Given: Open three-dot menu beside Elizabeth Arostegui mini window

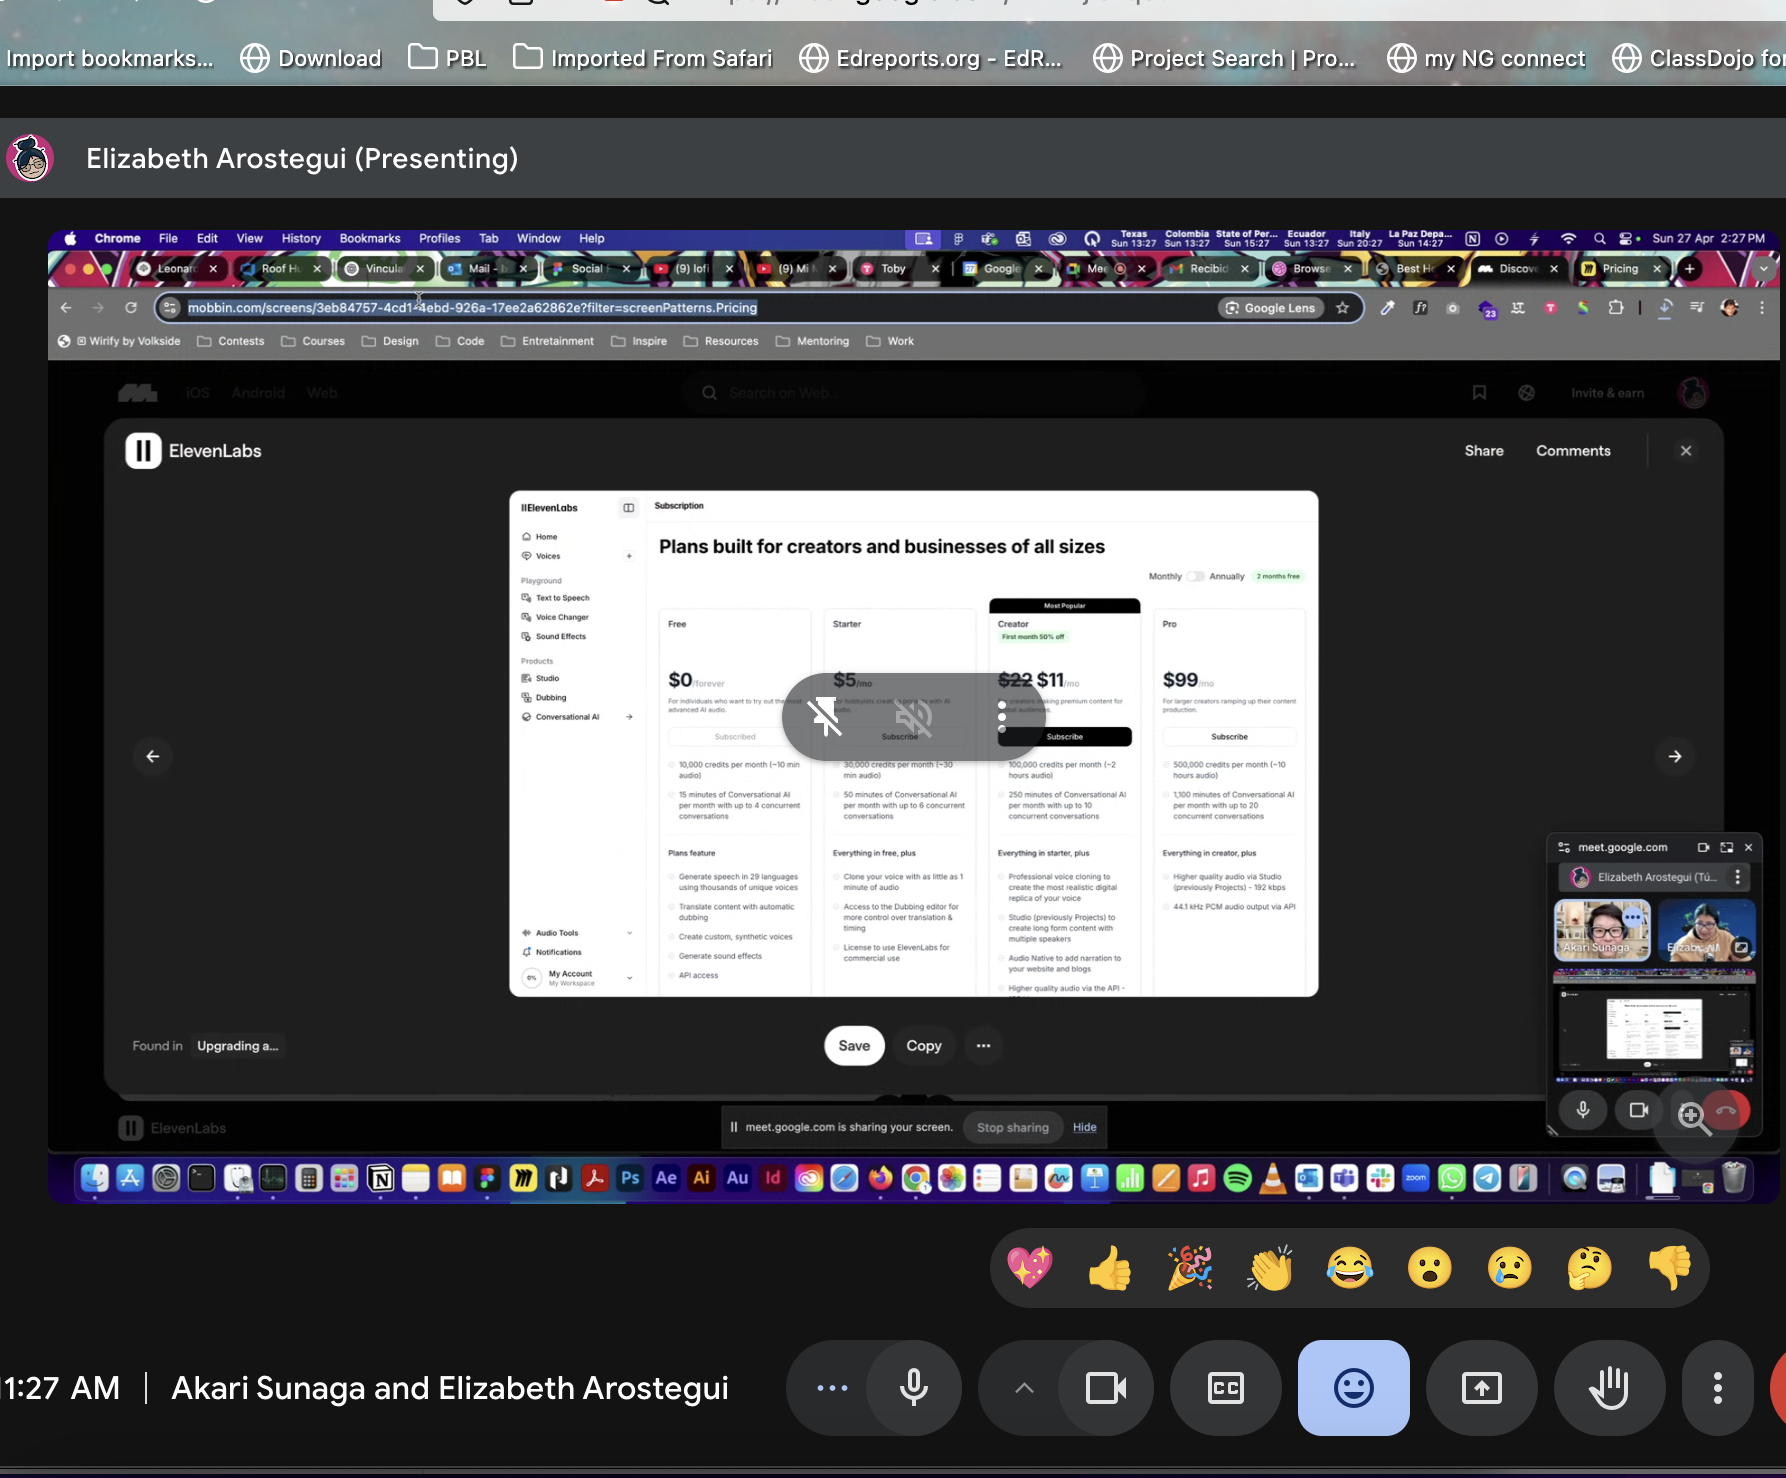Looking at the screenshot, I should [1738, 877].
